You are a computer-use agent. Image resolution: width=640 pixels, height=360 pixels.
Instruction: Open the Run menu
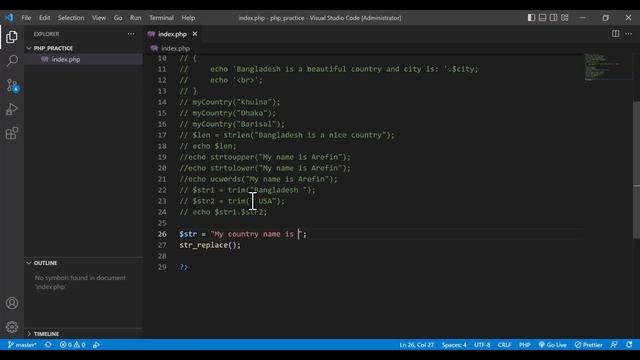click(136, 18)
